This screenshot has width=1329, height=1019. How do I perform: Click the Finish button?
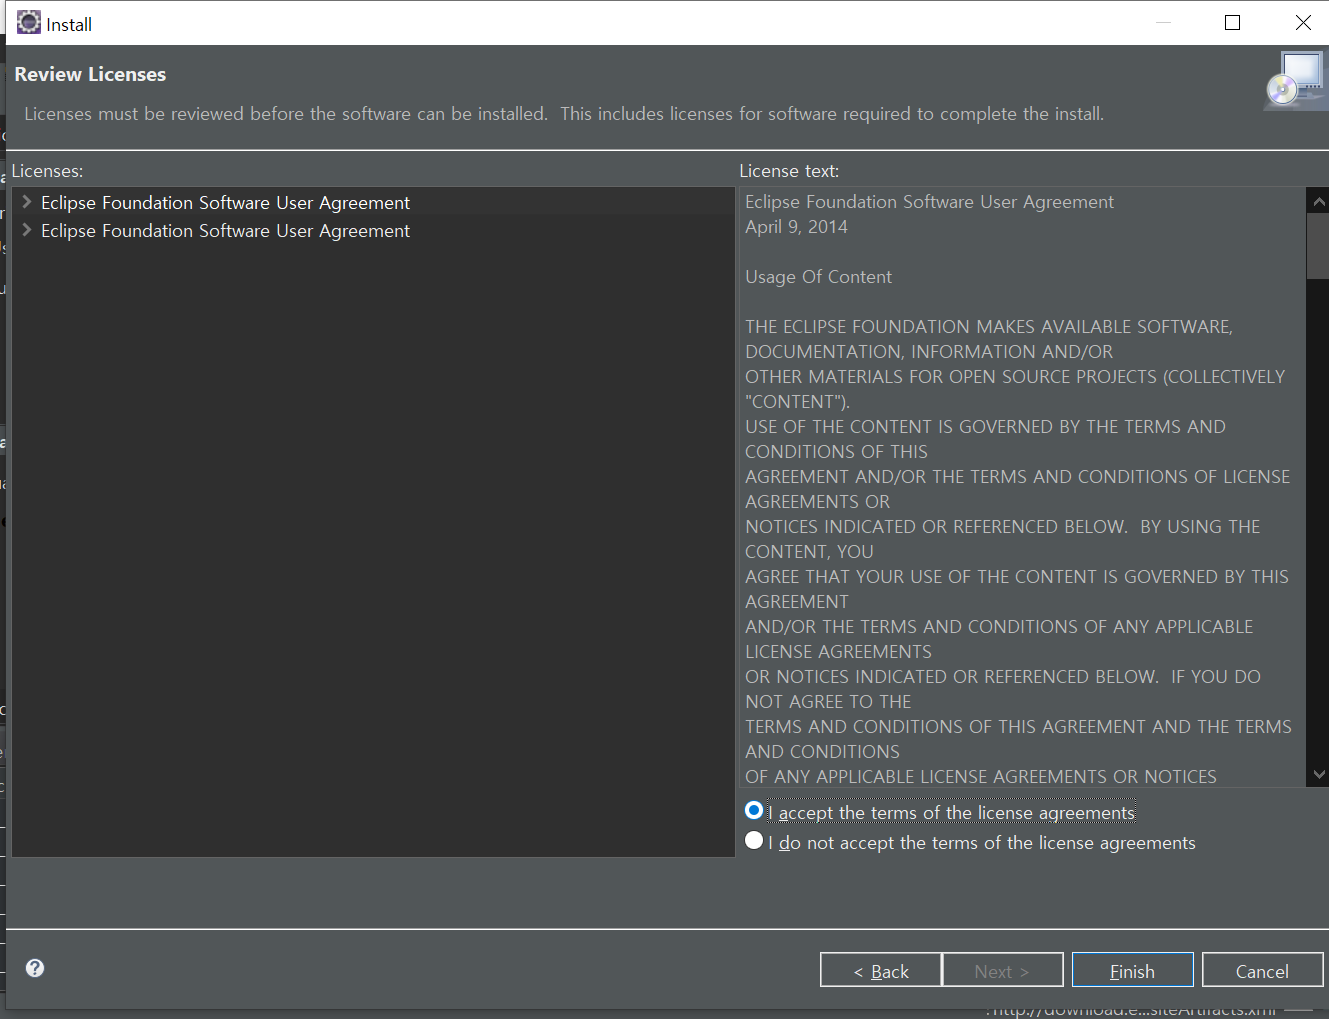[1132, 970]
